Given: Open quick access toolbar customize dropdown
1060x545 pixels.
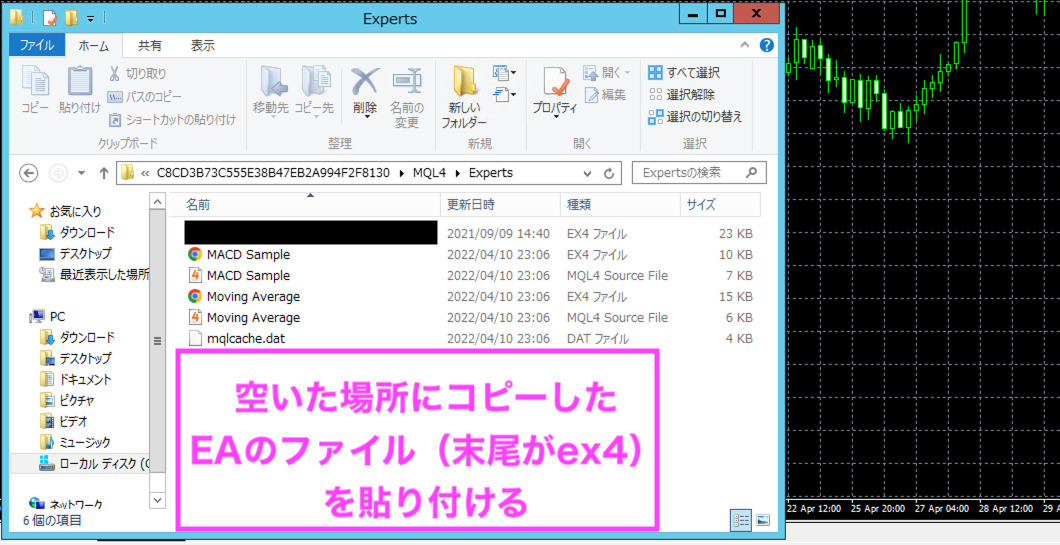Looking at the screenshot, I should [x=90, y=18].
